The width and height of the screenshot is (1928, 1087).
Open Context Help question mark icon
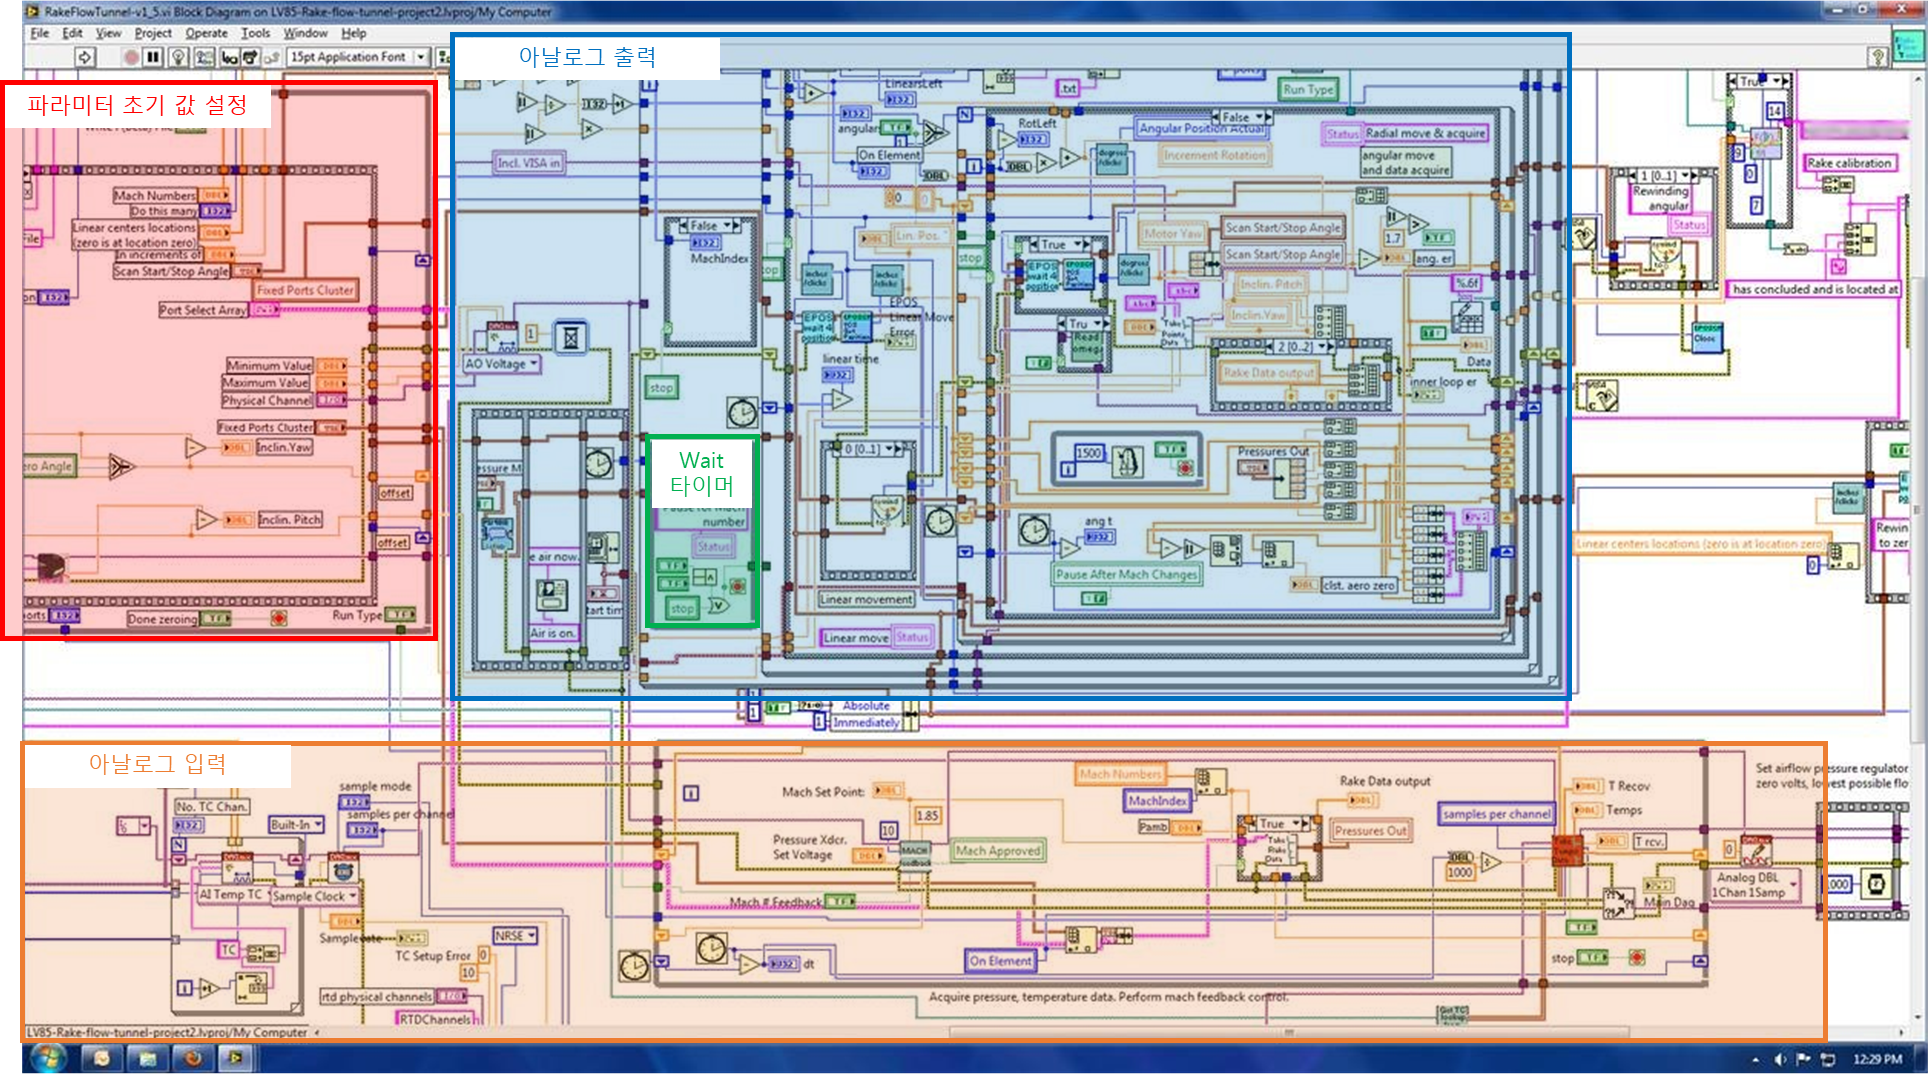coord(1878,57)
